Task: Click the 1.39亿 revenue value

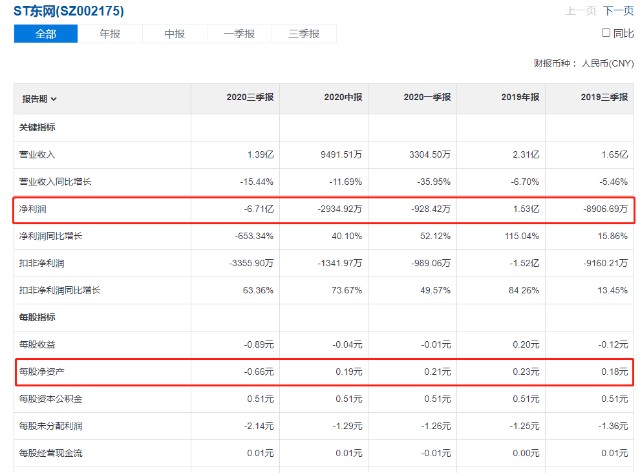Action: click(260, 155)
